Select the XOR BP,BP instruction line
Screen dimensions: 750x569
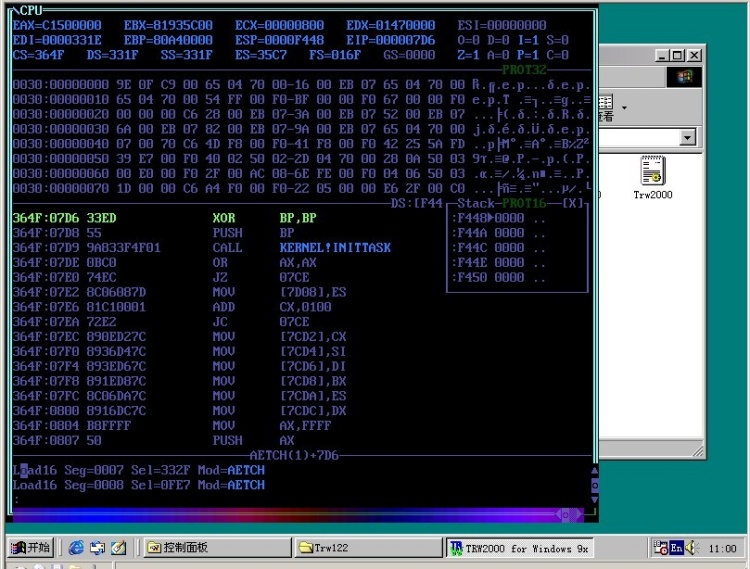pos(165,218)
